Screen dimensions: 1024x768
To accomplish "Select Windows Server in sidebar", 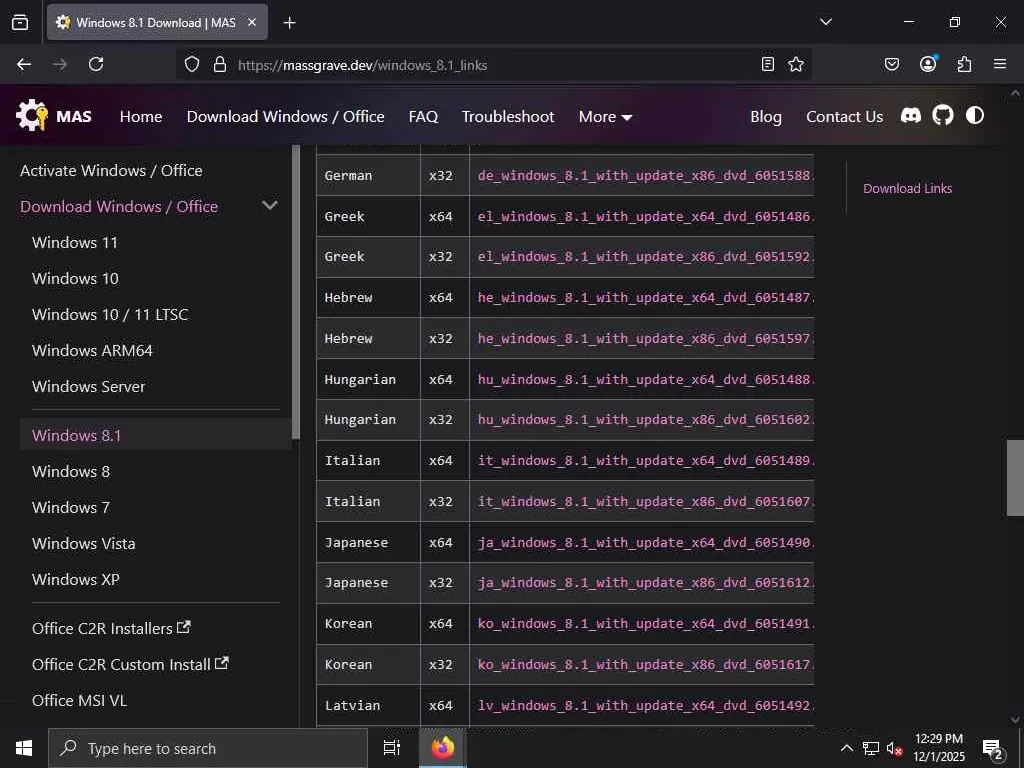I will pyautogui.click(x=88, y=386).
